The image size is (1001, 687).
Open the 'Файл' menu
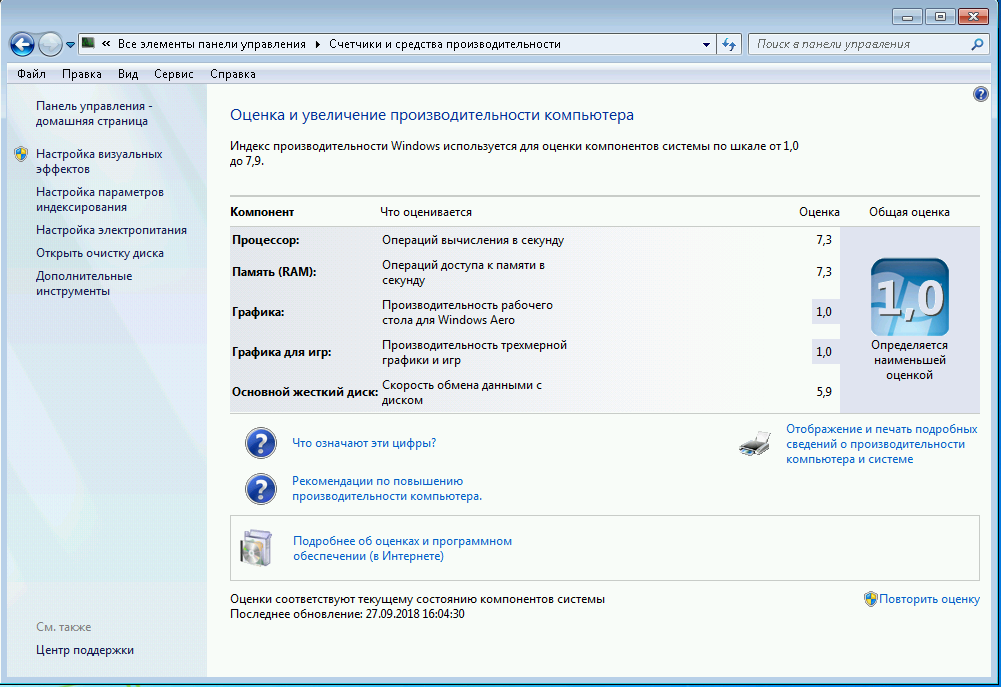[x=31, y=74]
